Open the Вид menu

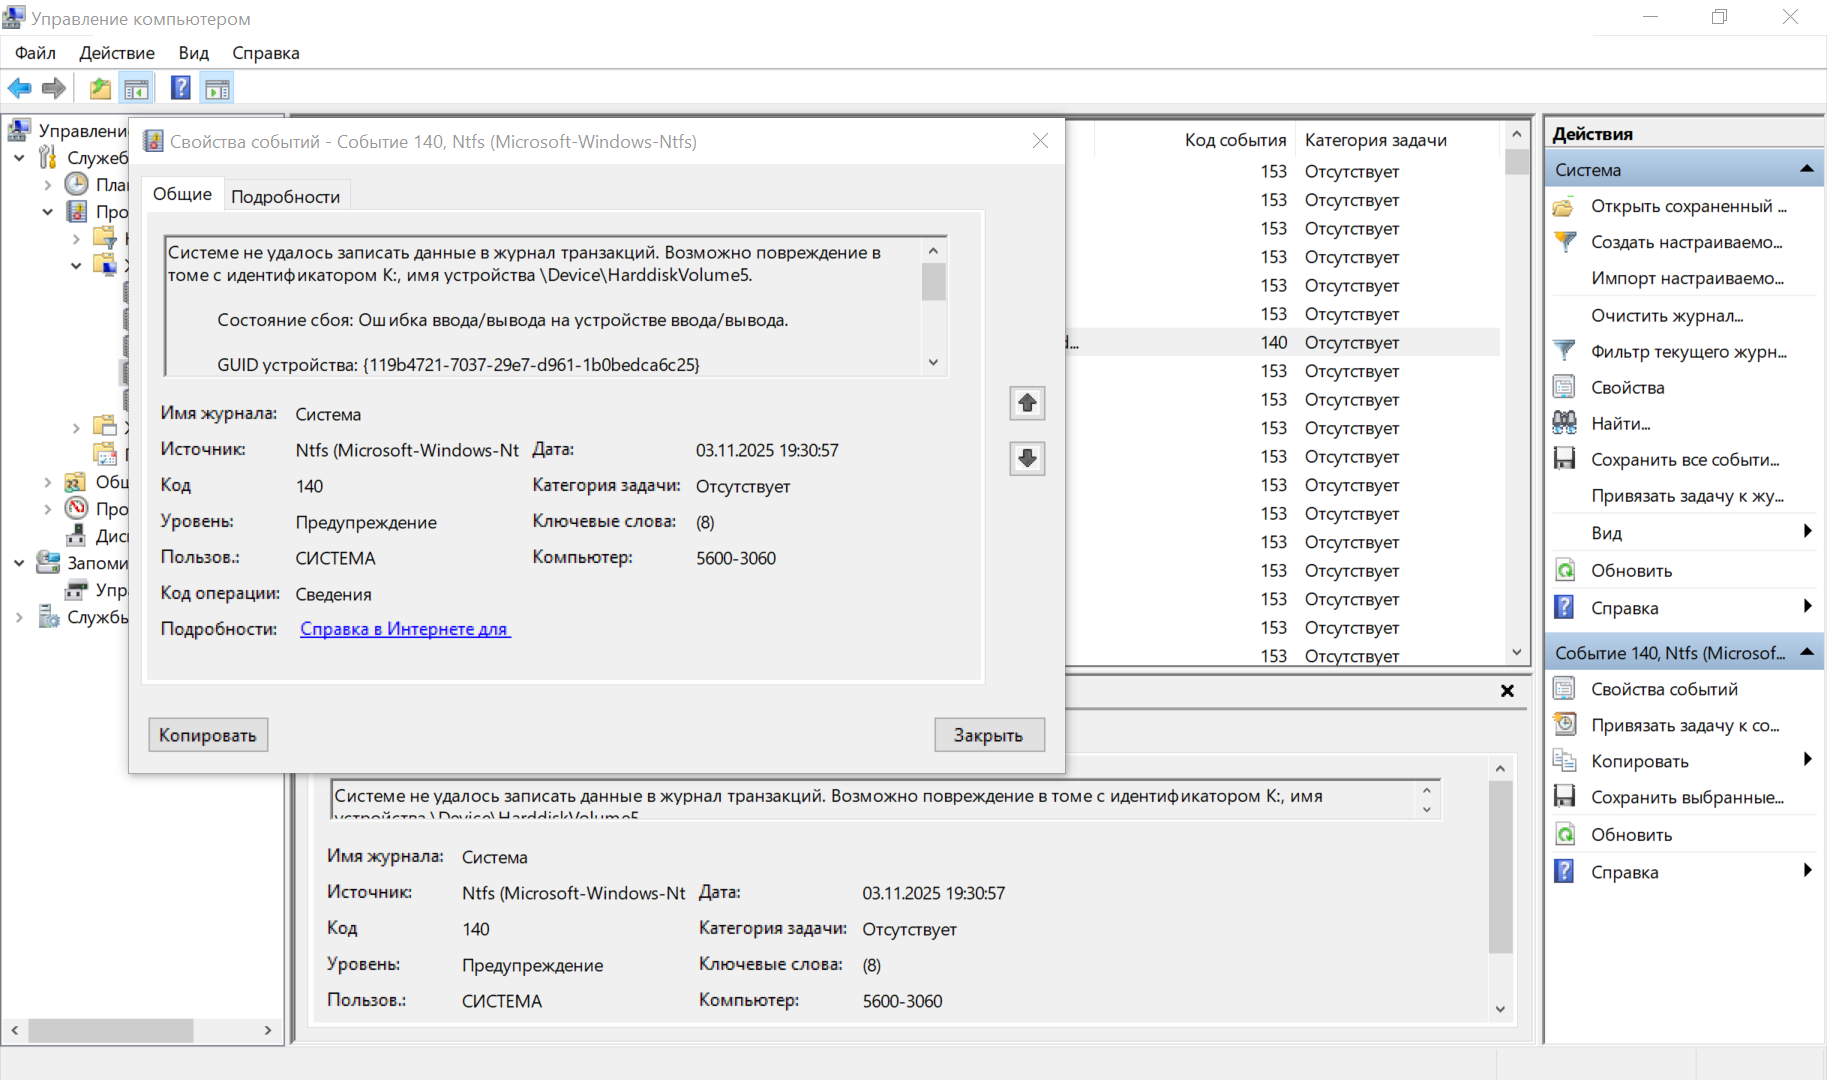(193, 53)
